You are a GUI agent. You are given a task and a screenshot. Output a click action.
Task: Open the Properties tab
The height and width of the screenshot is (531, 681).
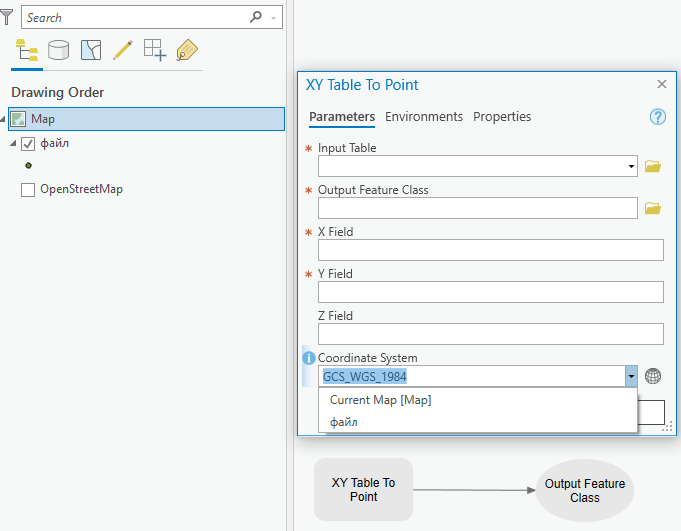click(502, 117)
